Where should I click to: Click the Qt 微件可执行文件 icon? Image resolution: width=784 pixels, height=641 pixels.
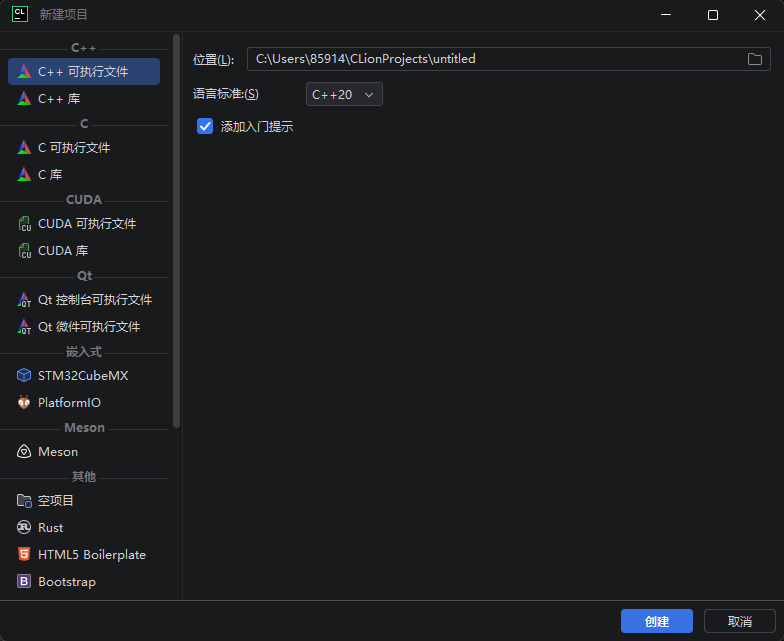tap(24, 326)
